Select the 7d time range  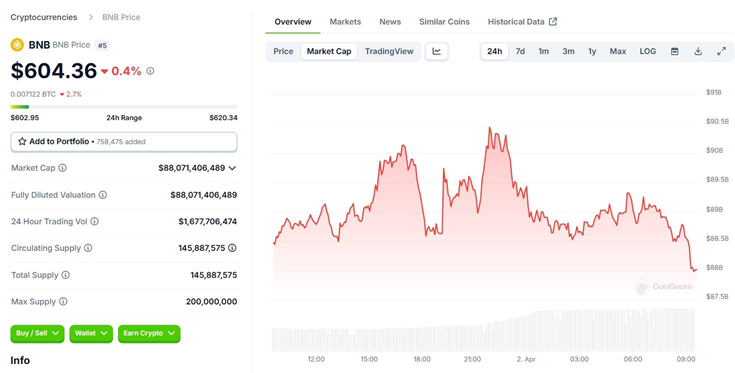pyautogui.click(x=520, y=52)
